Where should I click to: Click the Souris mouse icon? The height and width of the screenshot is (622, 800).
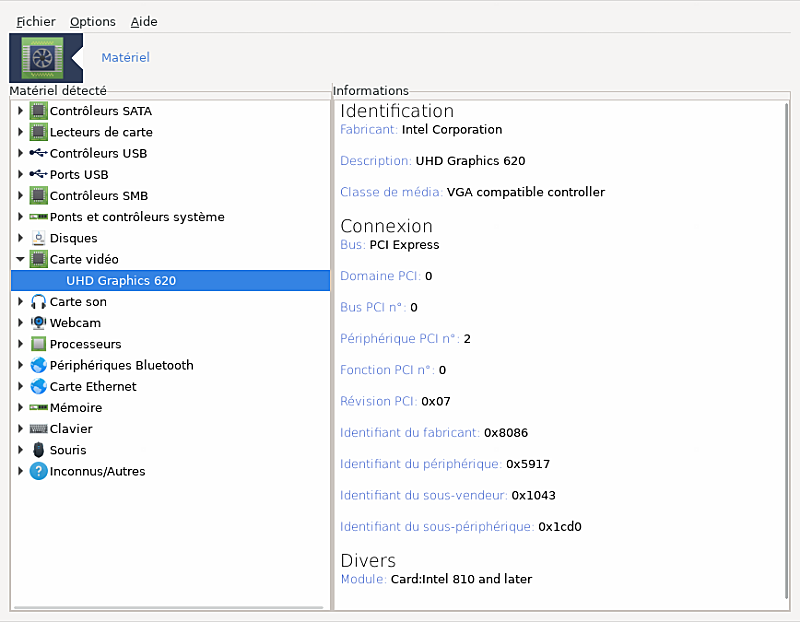(x=39, y=450)
